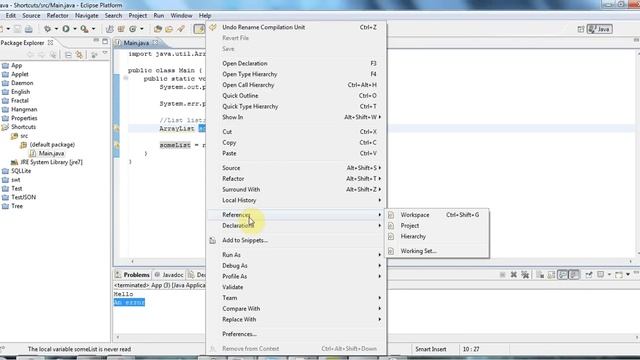
Task: Select the Hangman project
Action: click(24, 109)
